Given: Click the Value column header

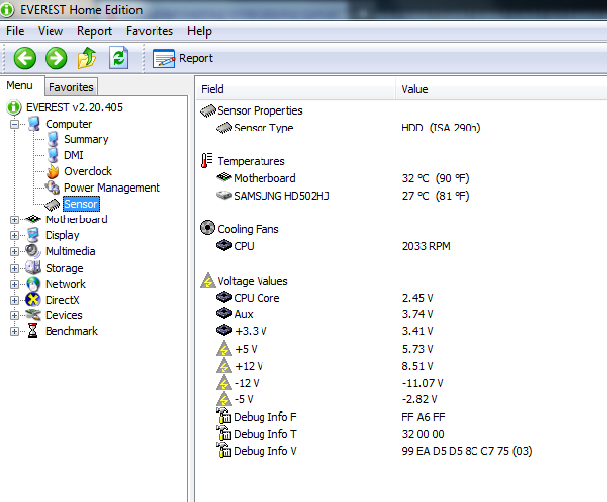Looking at the screenshot, I should click(x=501, y=89).
